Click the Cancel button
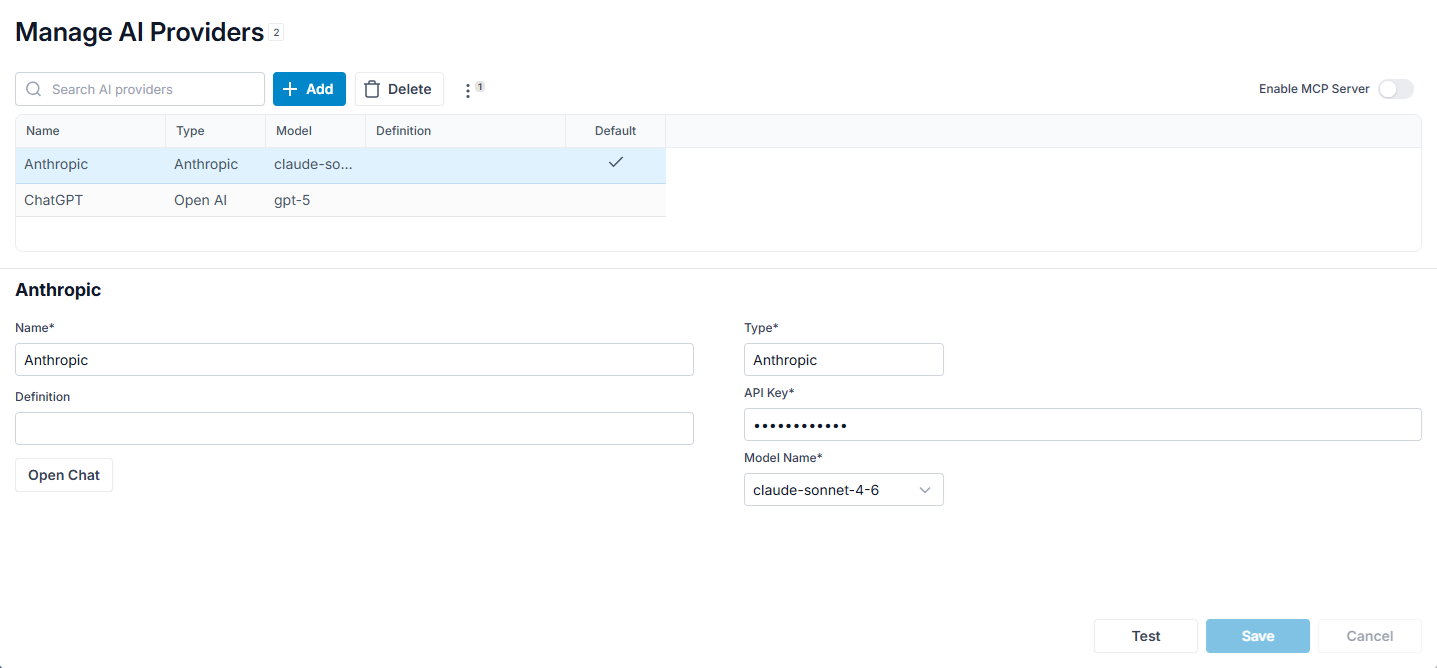Image resolution: width=1437 pixels, height=668 pixels. pyautogui.click(x=1370, y=636)
